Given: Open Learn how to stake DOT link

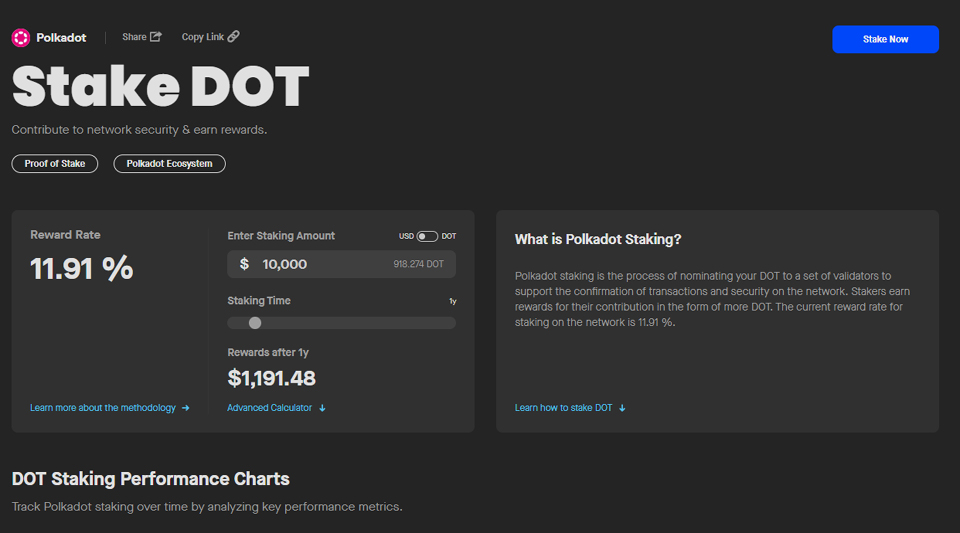Looking at the screenshot, I should pyautogui.click(x=570, y=408).
